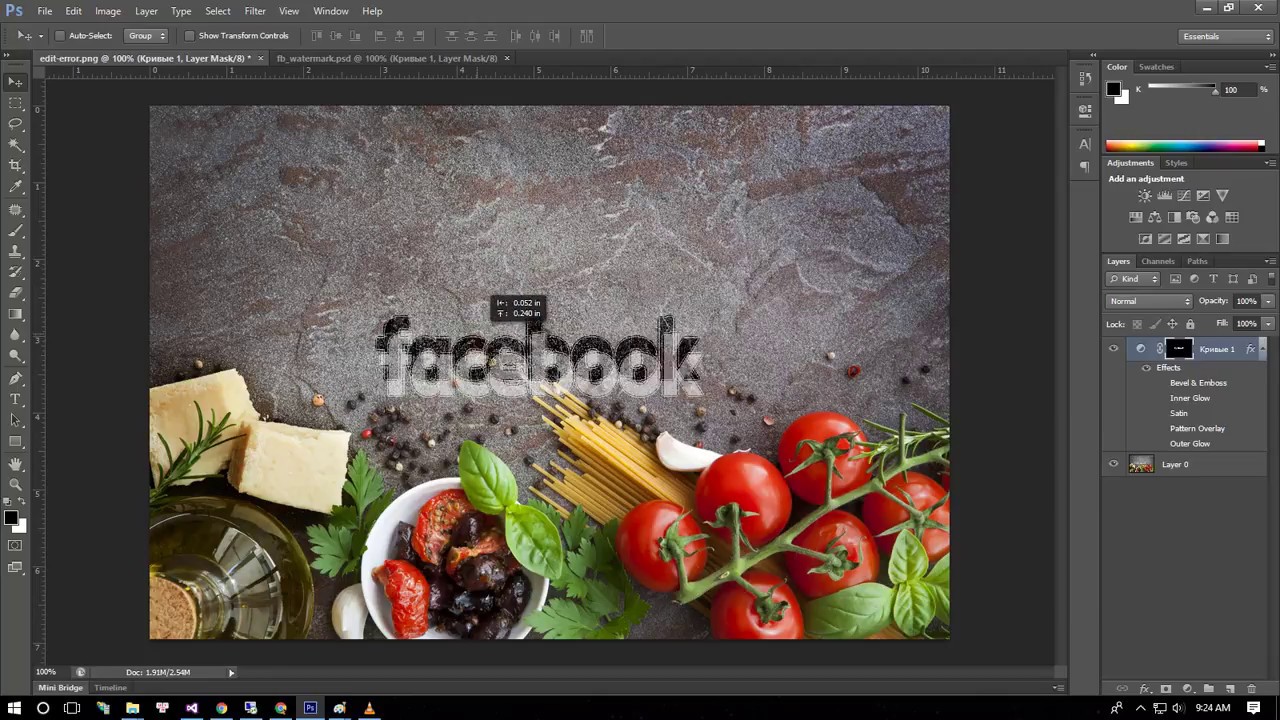
Task: Add a Brightness/Contrast adjustment
Action: (x=1144, y=196)
